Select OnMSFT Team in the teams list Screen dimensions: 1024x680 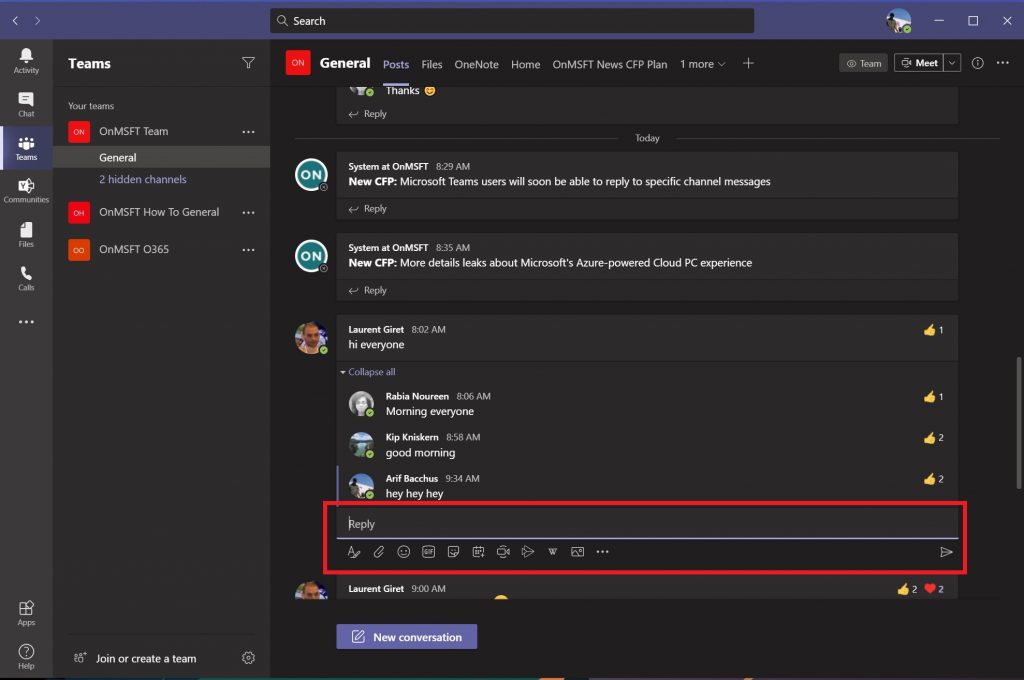[x=161, y=131]
